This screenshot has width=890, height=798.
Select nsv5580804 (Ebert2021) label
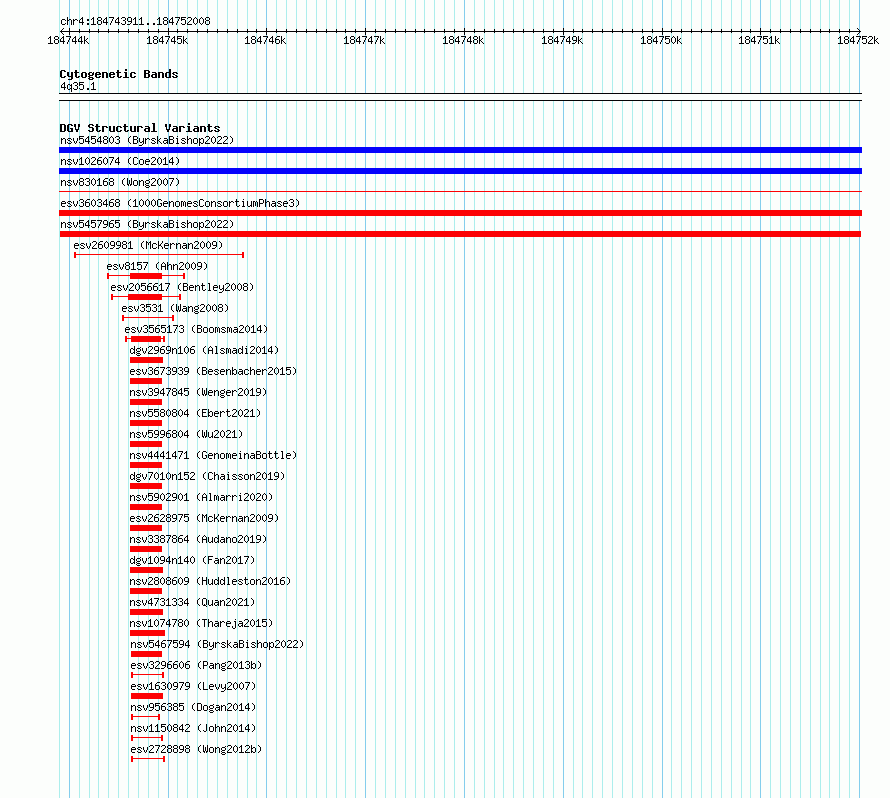coord(195,413)
